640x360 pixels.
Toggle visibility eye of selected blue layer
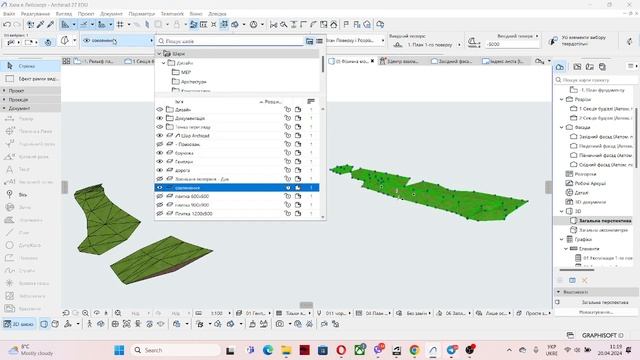160,188
